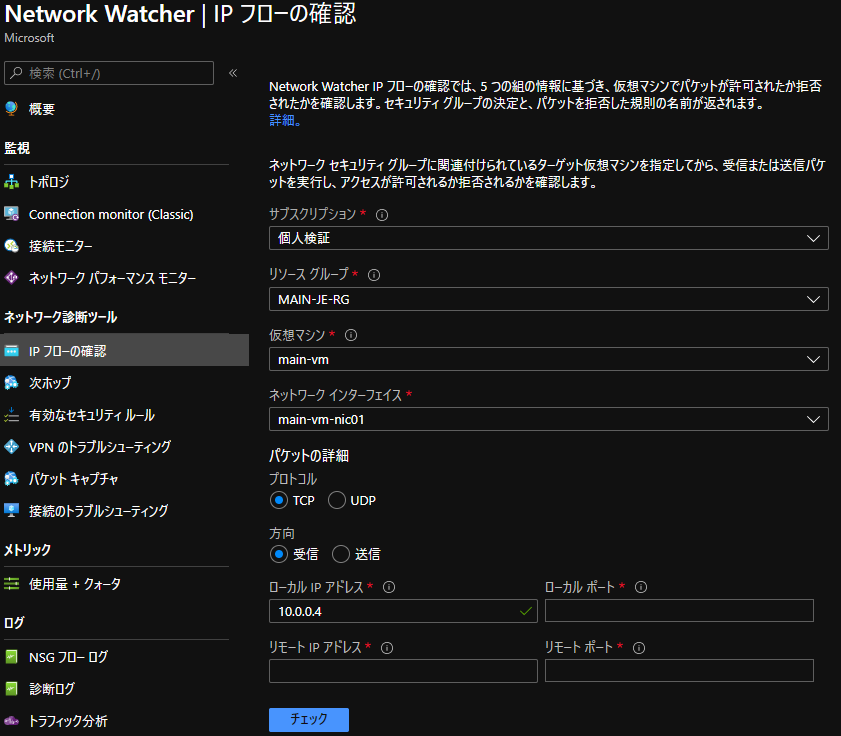Open トラフィック分析 page

(x=68, y=720)
